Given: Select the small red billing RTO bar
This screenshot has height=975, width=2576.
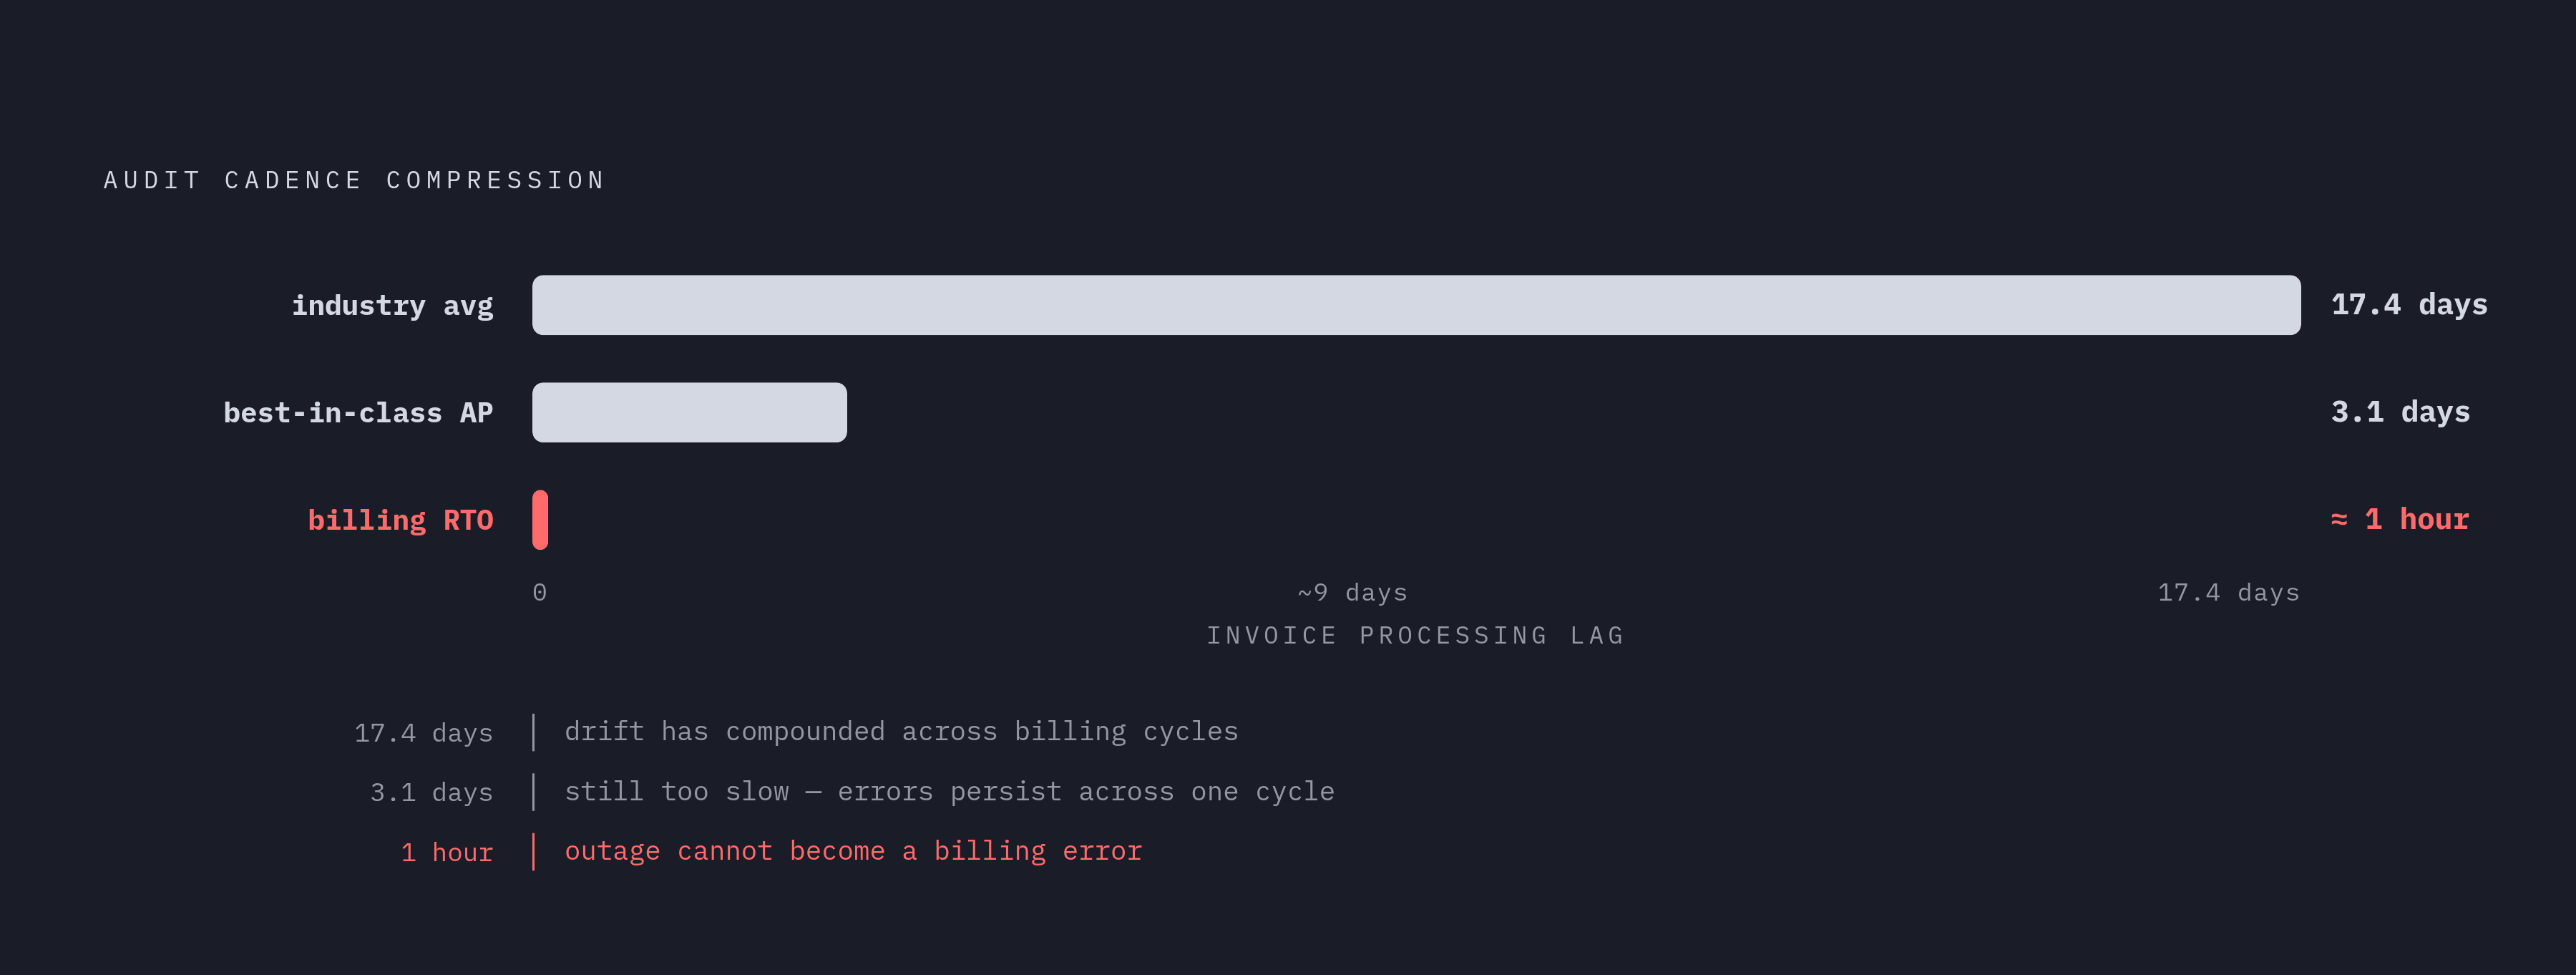Looking at the screenshot, I should [x=540, y=520].
